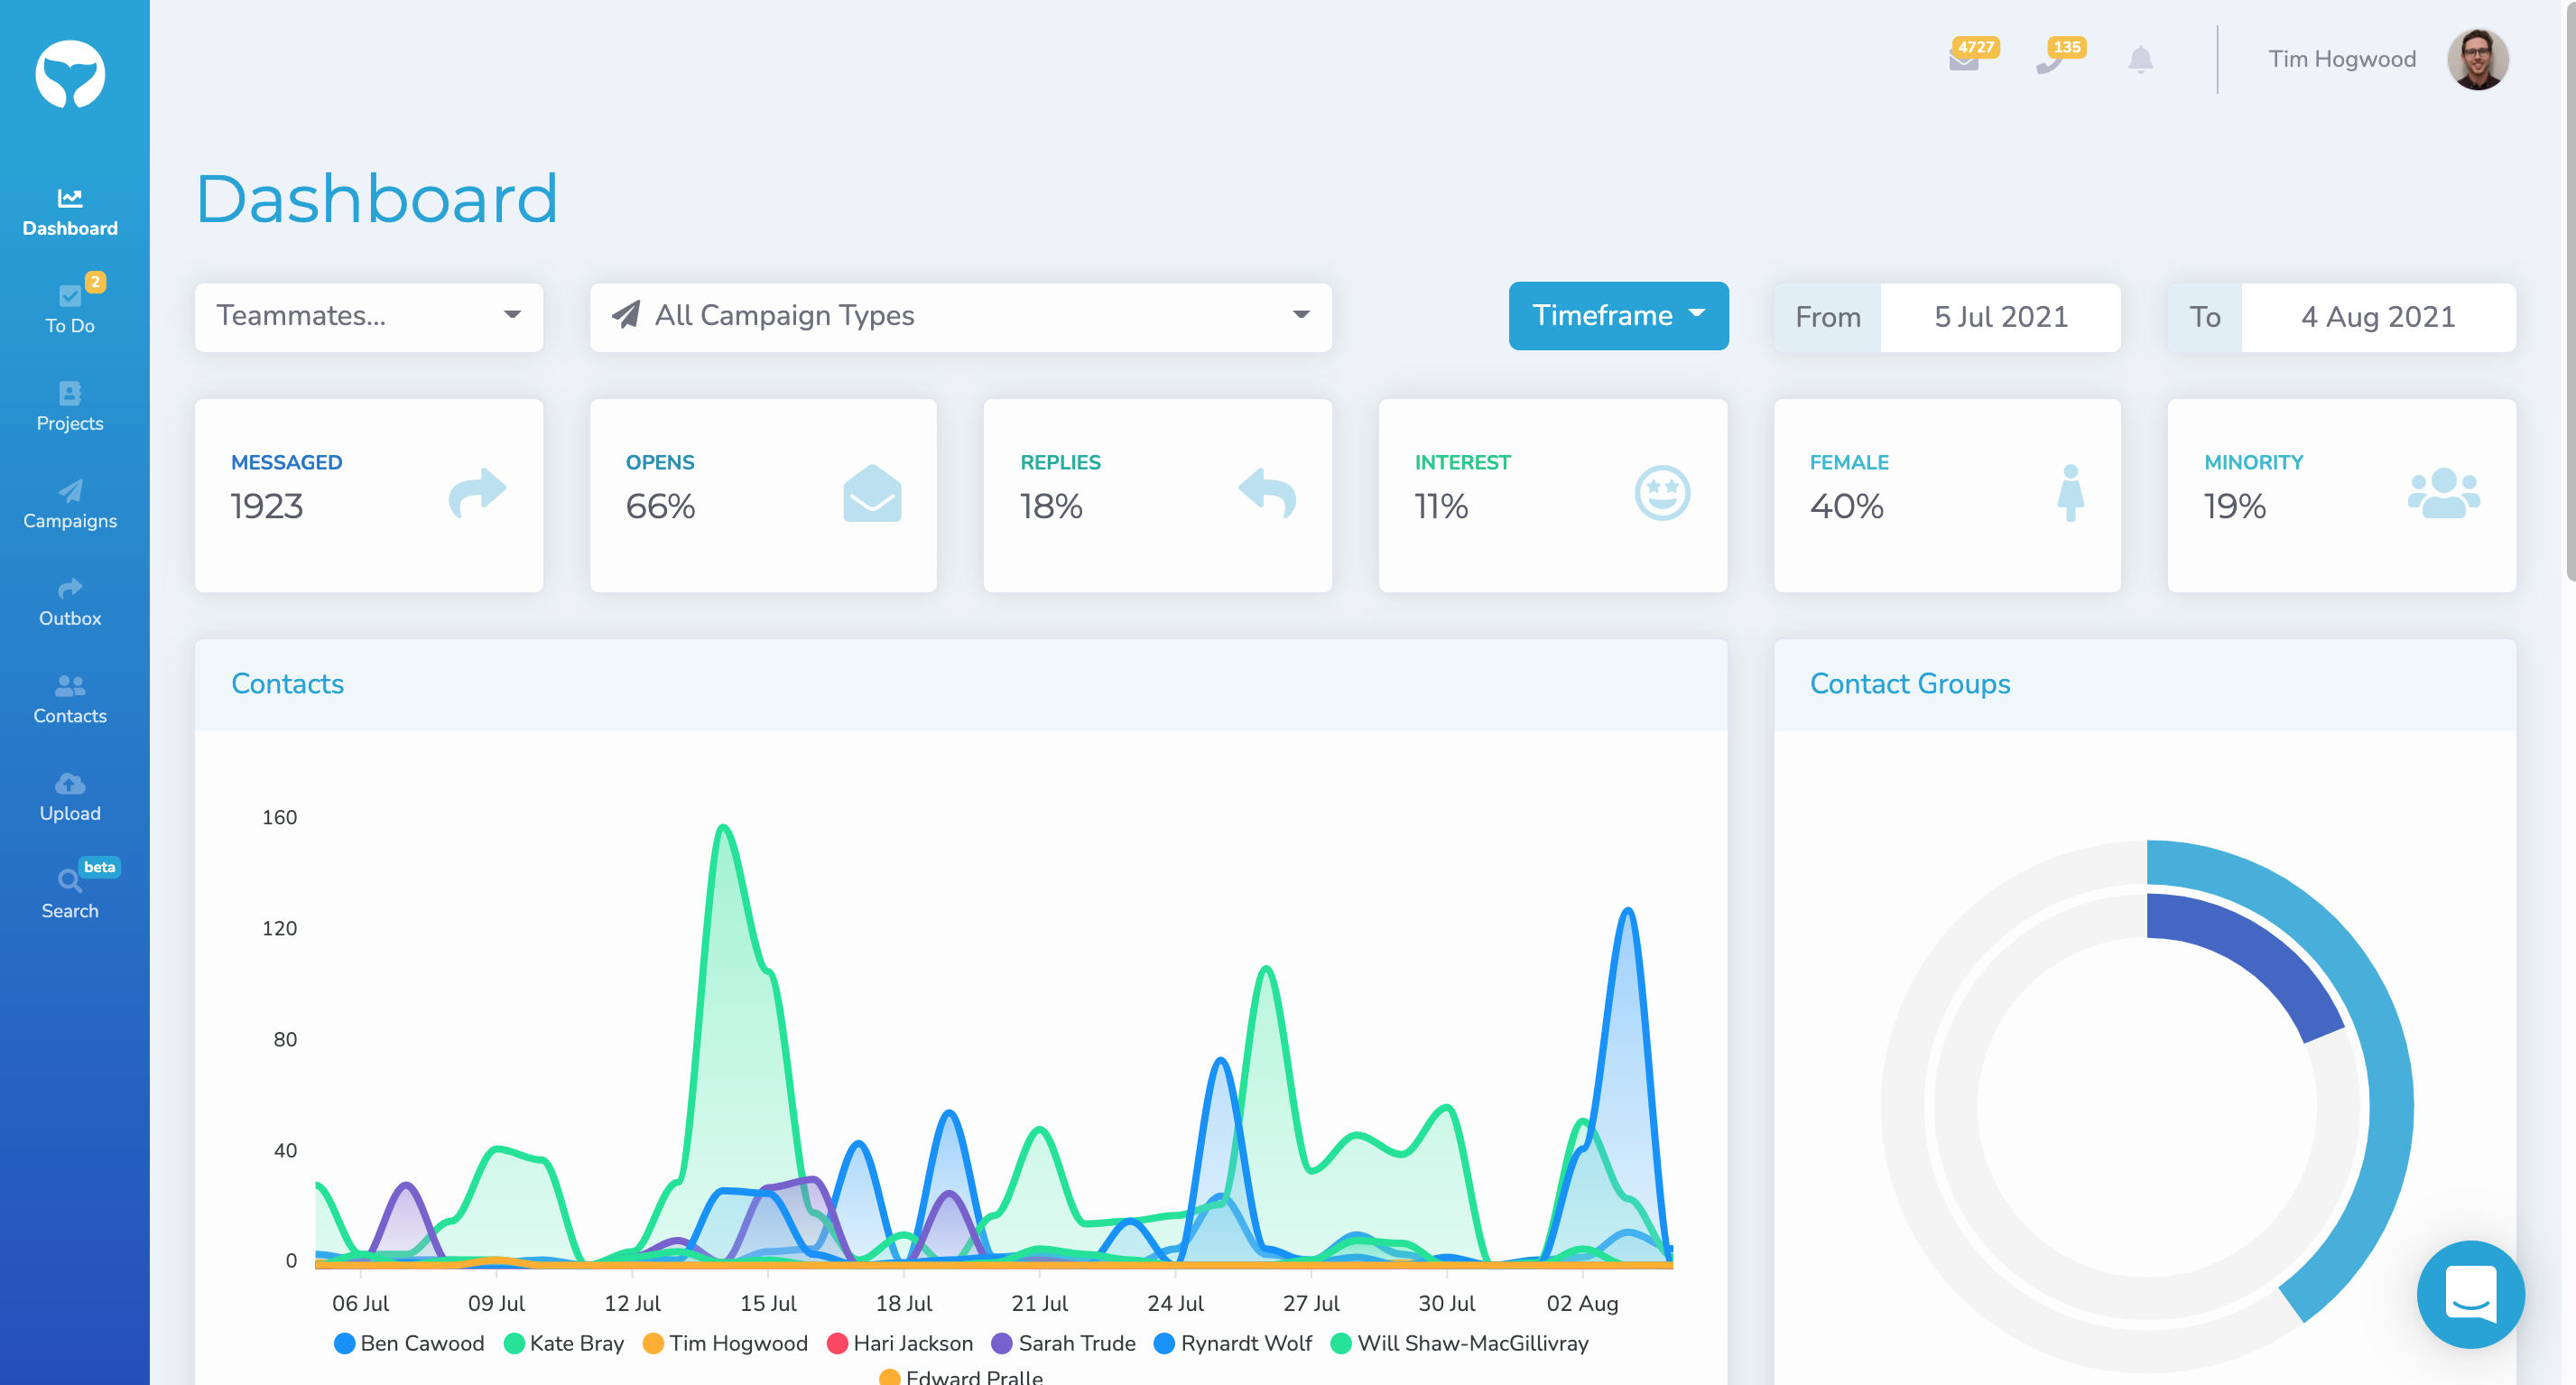Open the Messaged 1923 stat card
Viewport: 2576px width, 1385px height.
tap(368, 495)
